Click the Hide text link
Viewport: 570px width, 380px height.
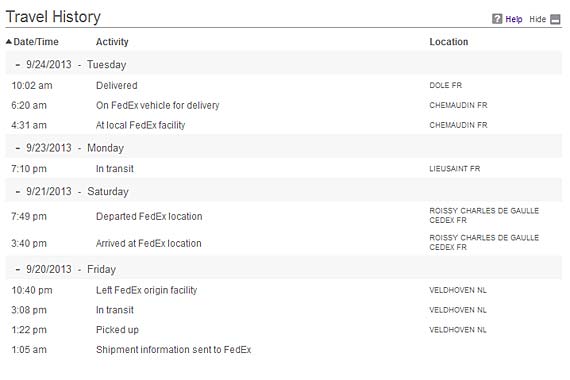538,19
